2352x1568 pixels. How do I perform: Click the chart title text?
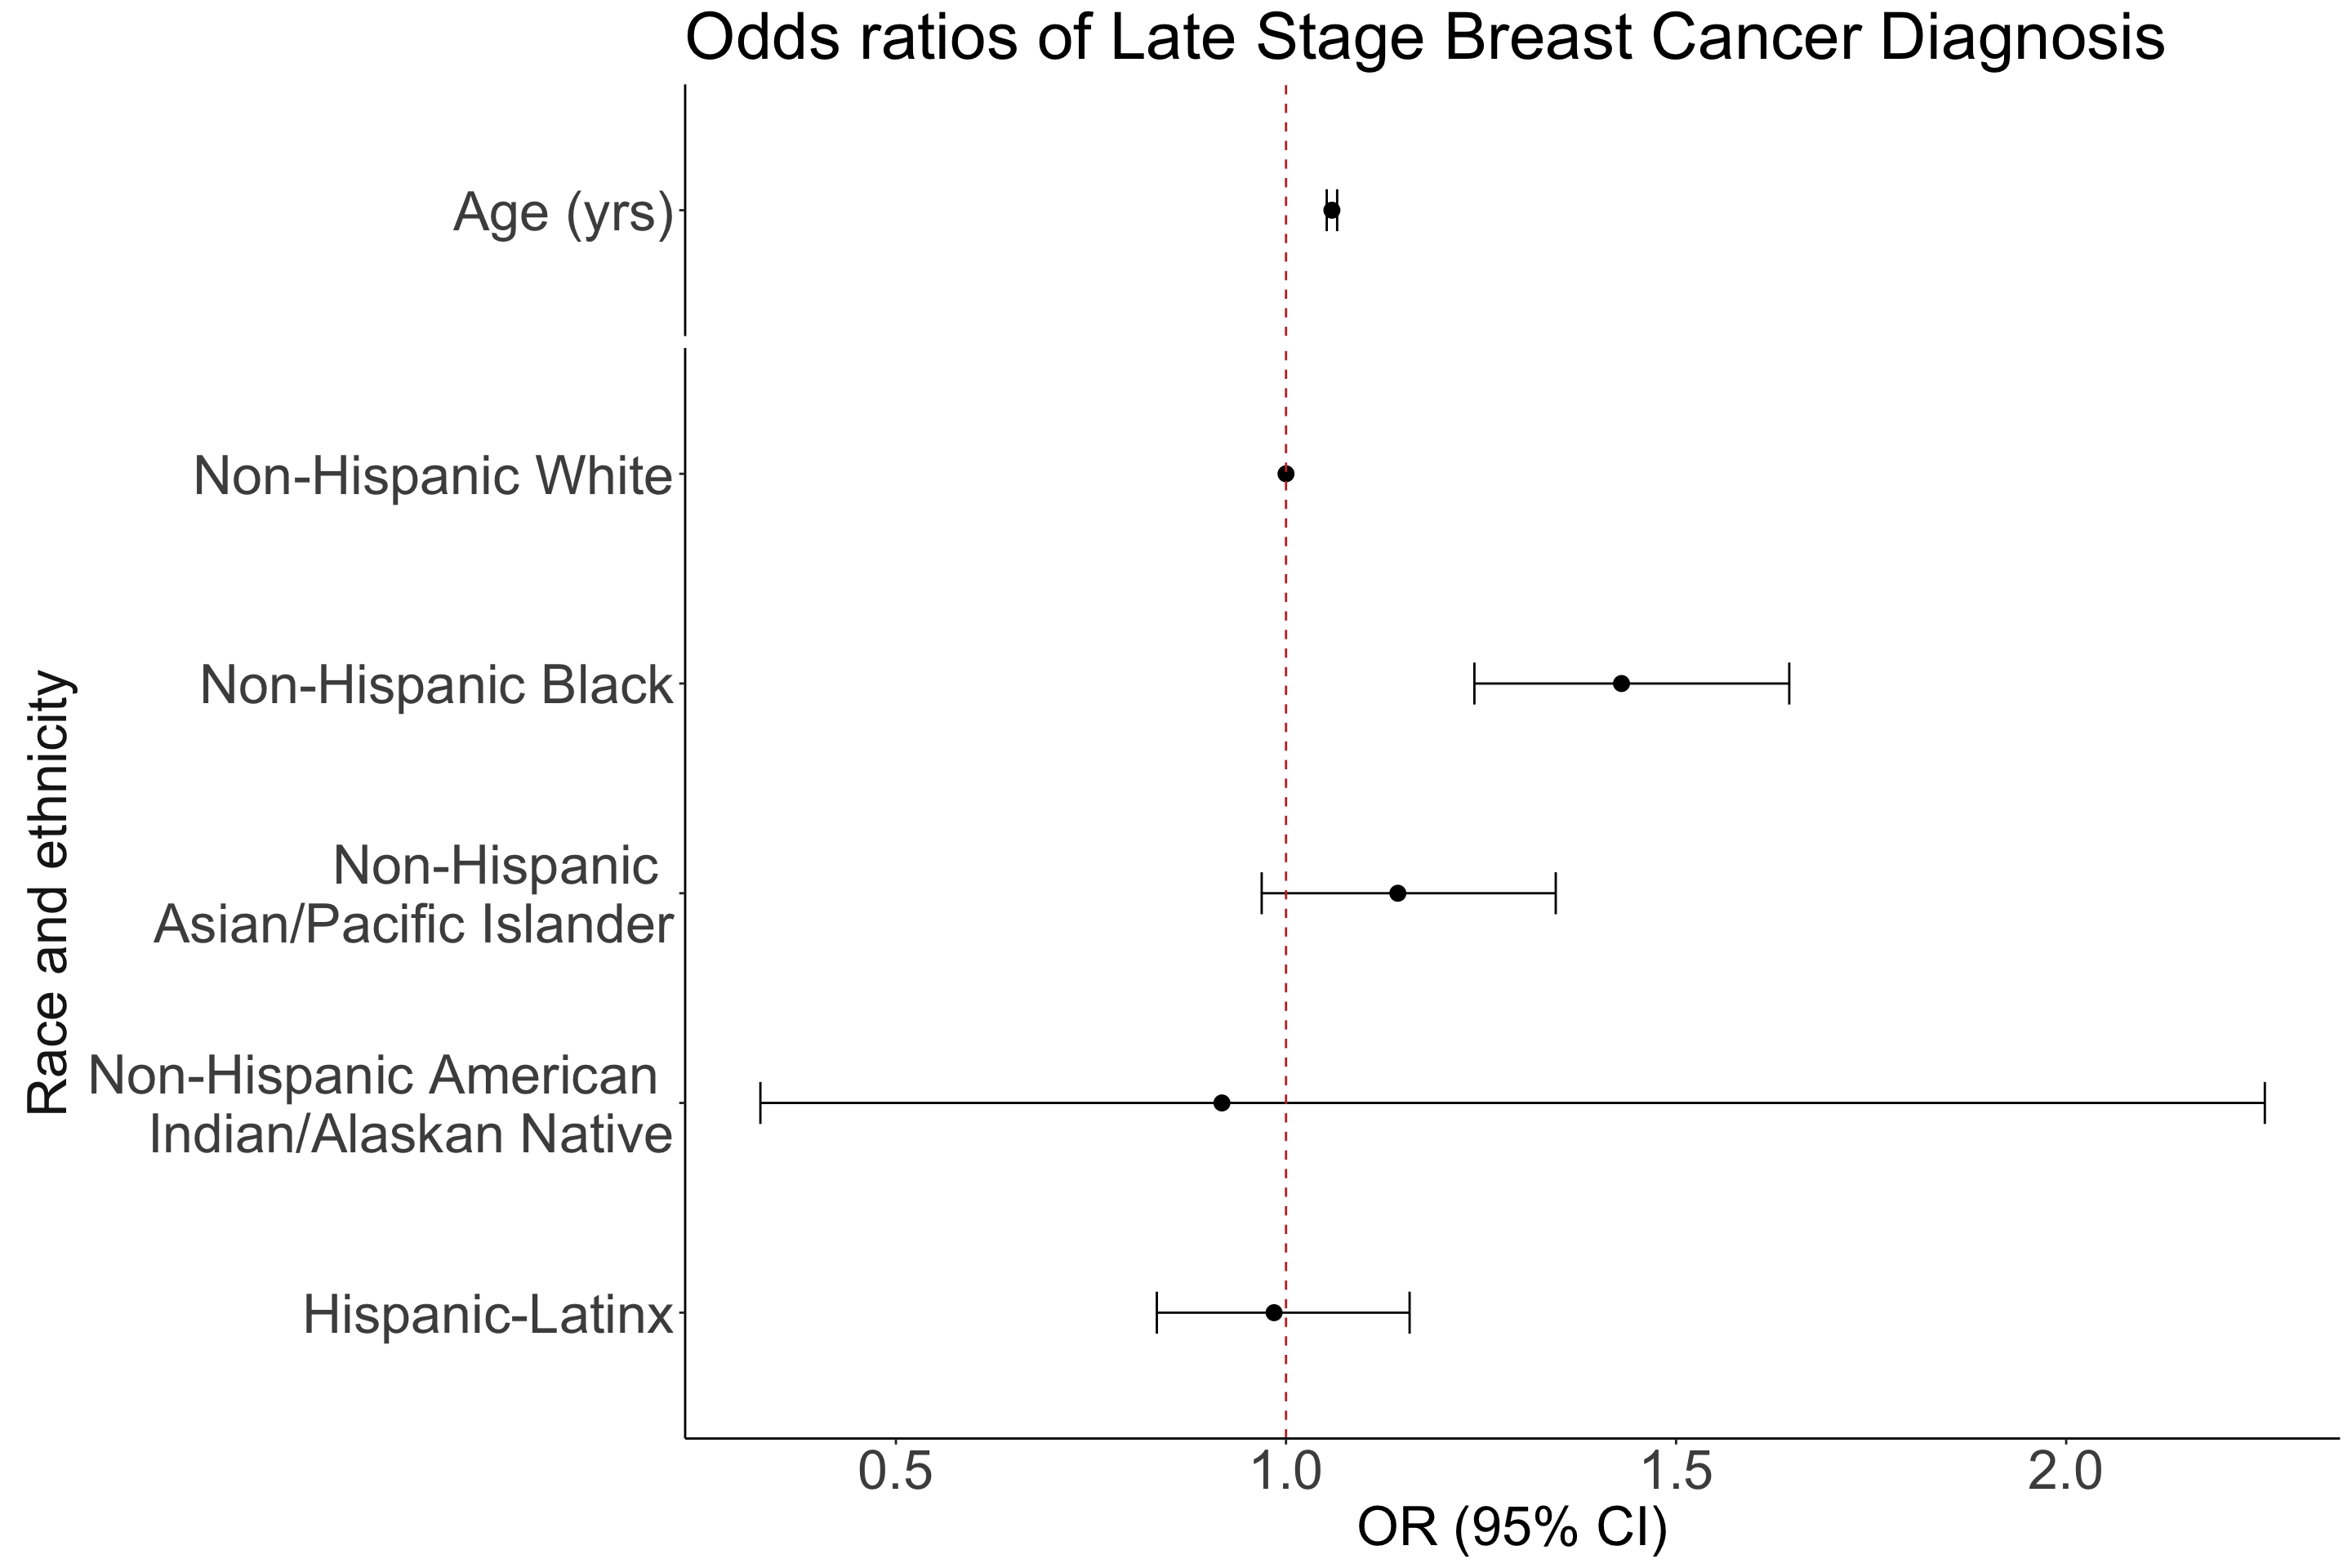pyautogui.click(x=1425, y=38)
